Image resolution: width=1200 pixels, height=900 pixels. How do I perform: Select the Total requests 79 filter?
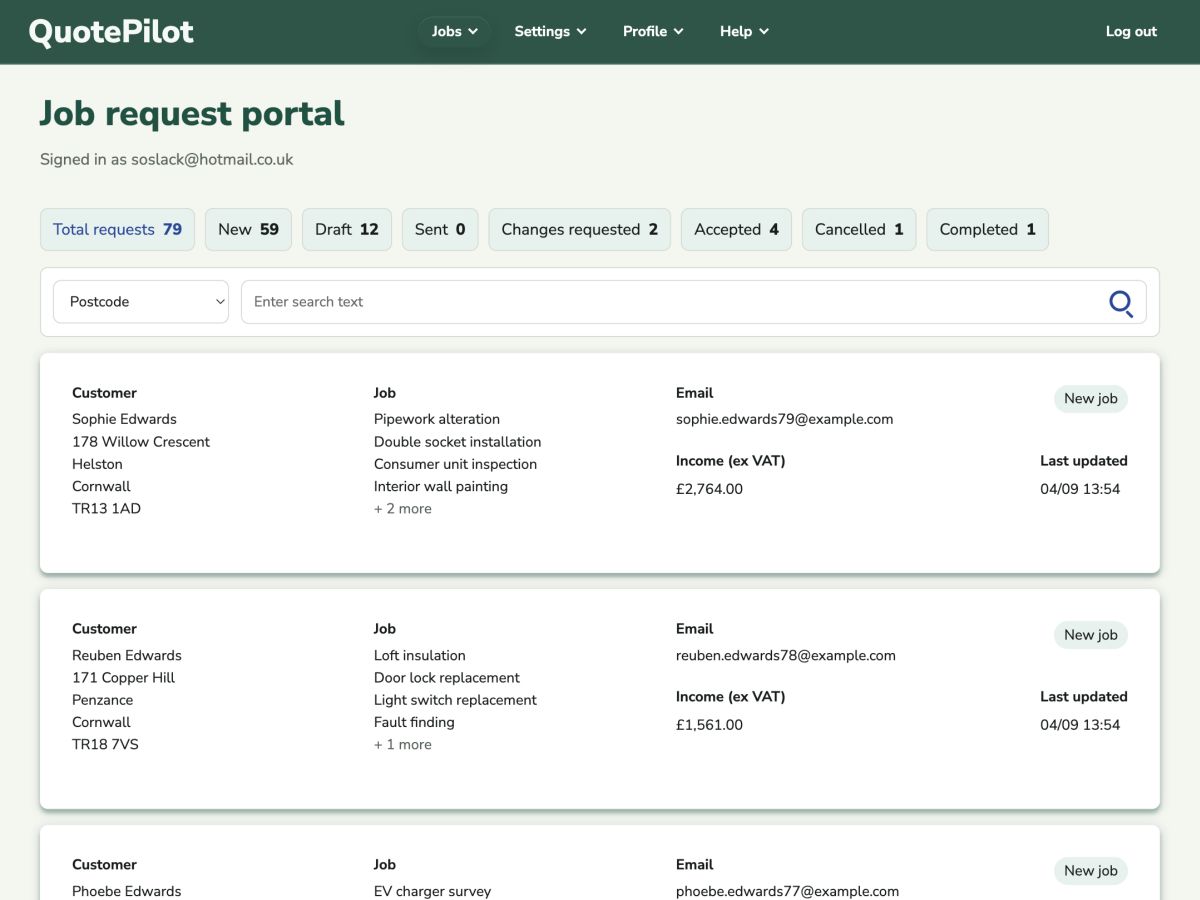point(117,229)
